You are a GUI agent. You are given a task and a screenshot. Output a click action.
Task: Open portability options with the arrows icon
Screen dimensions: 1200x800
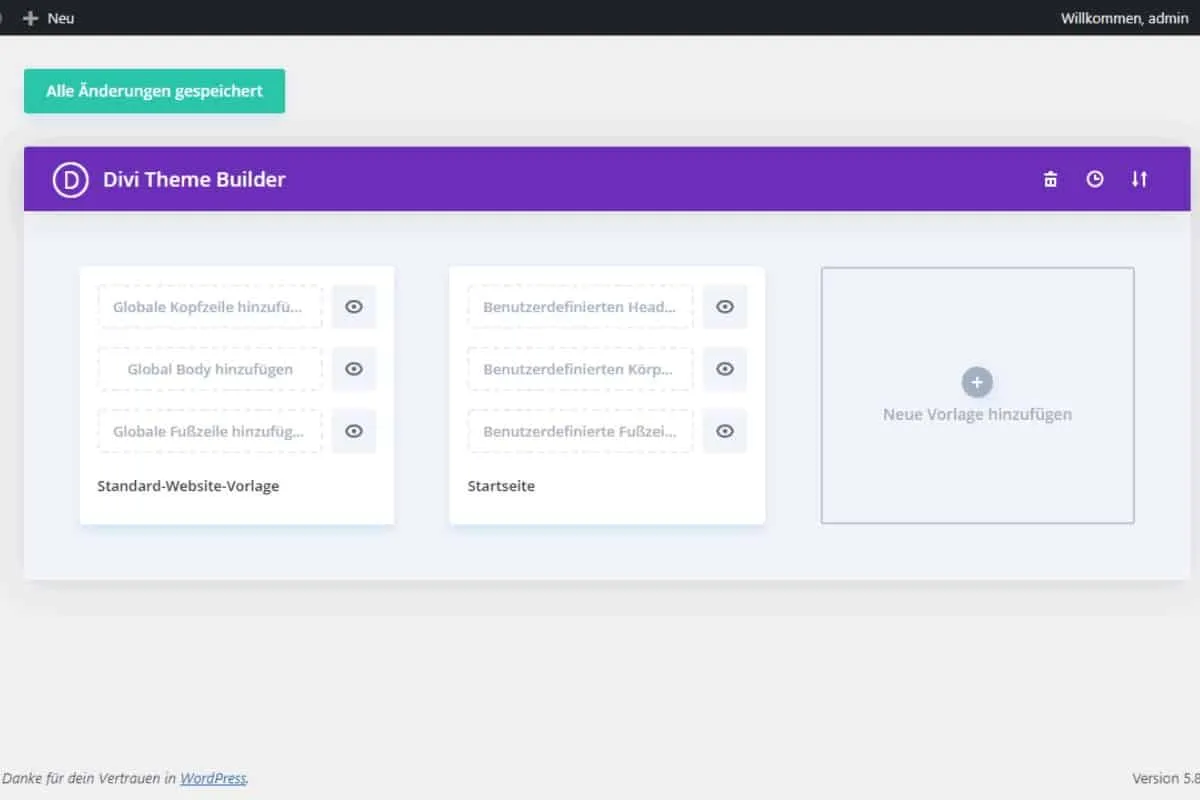[x=1139, y=179]
